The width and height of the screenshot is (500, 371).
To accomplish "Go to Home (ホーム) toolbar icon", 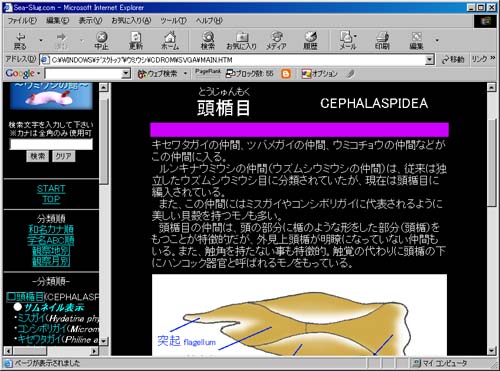I will (x=170, y=40).
